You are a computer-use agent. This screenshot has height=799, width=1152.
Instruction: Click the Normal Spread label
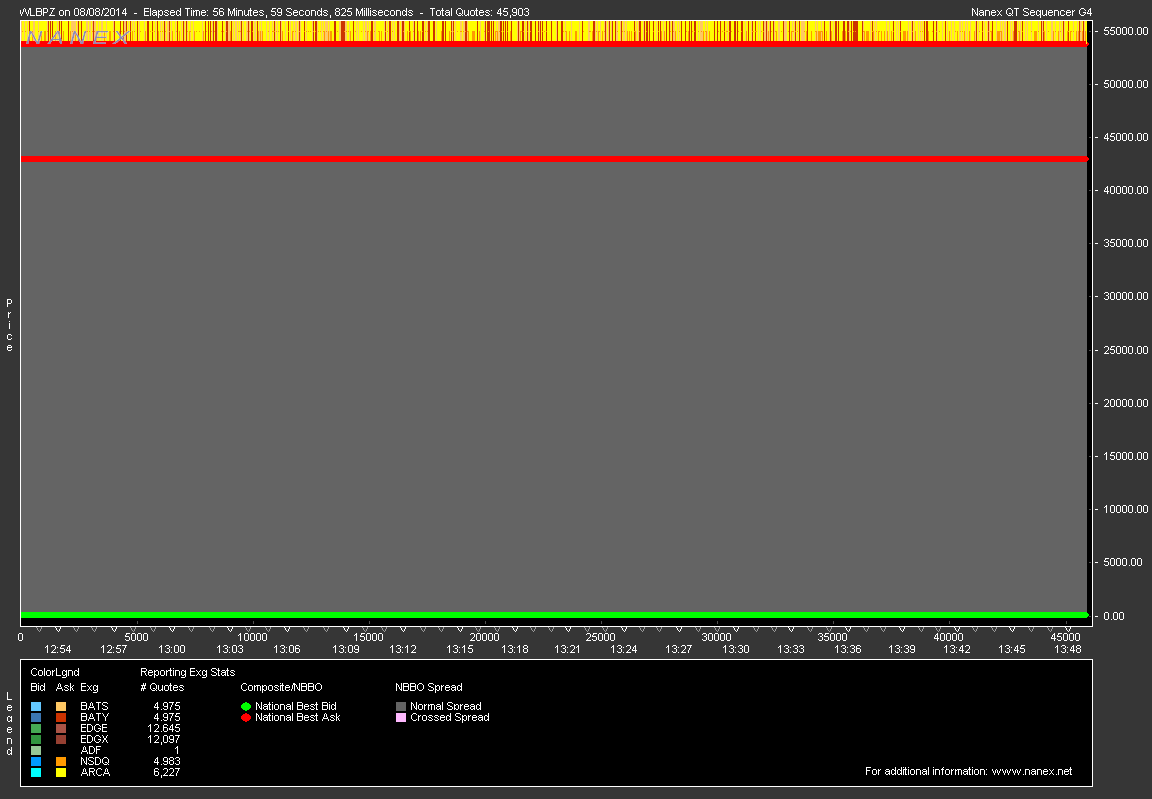tap(445, 706)
